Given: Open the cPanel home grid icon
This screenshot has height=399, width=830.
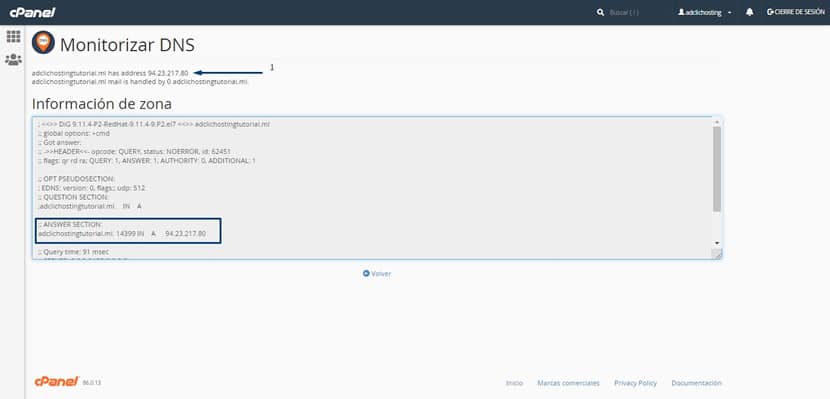Looking at the screenshot, I should point(13,37).
